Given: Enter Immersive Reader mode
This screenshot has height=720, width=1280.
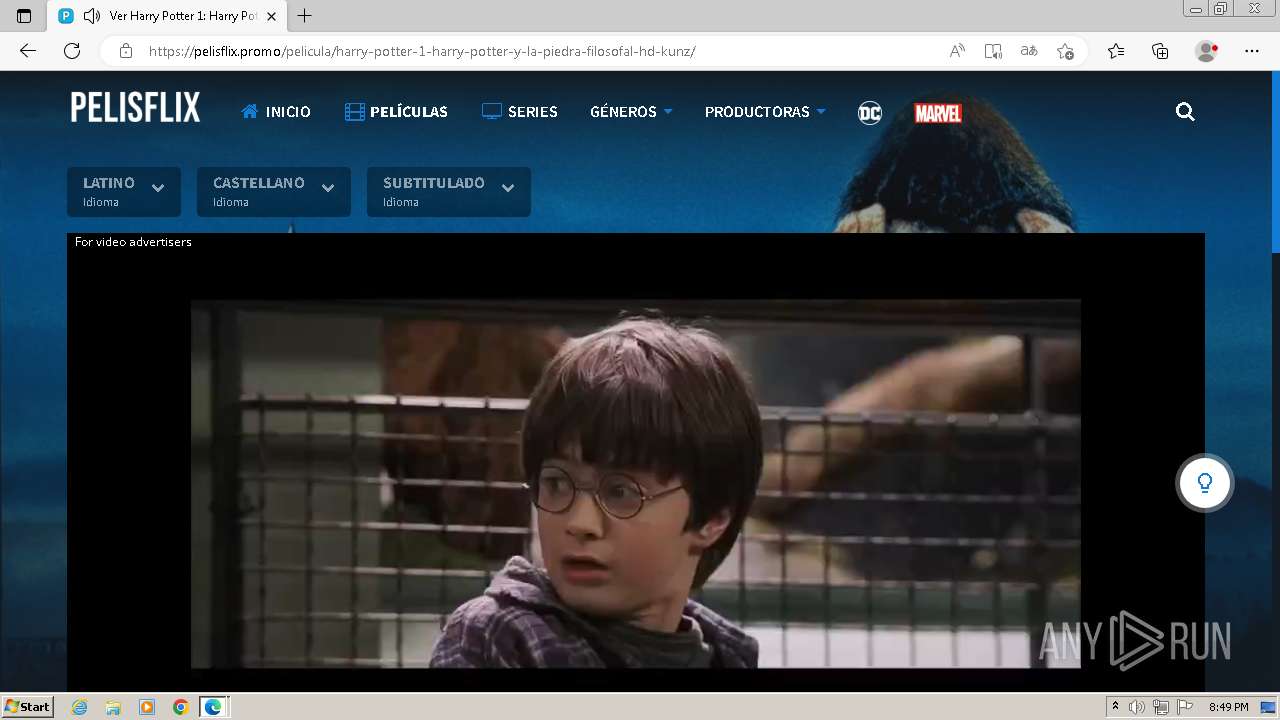Looking at the screenshot, I should [x=993, y=51].
